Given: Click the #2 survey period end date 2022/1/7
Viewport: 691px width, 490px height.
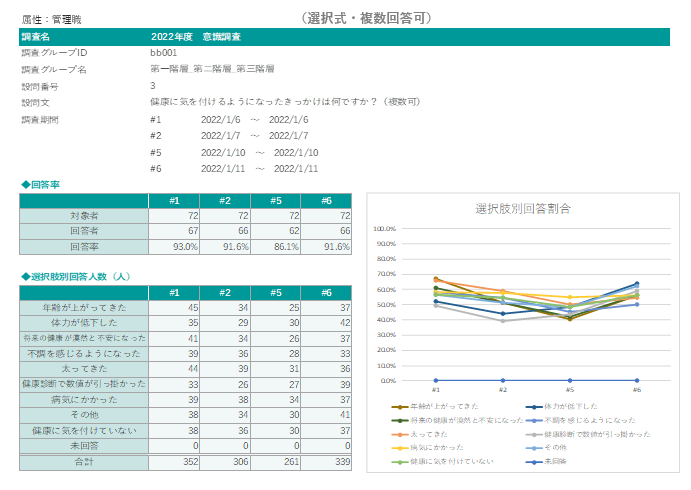Looking at the screenshot, I should tap(289, 136).
